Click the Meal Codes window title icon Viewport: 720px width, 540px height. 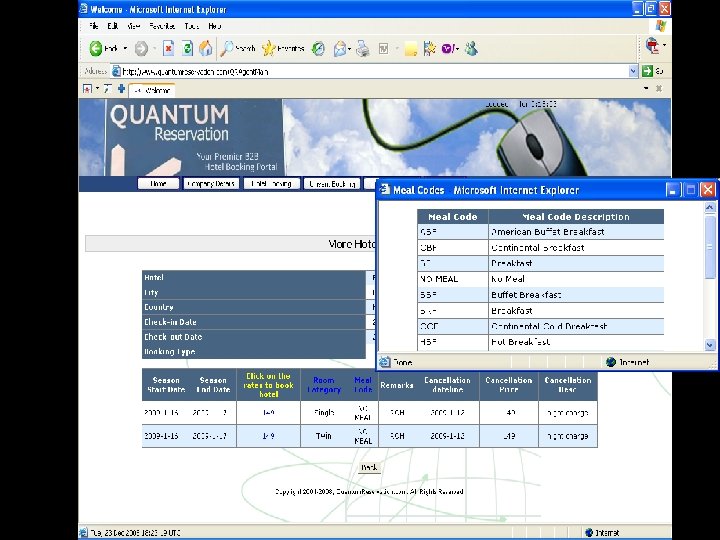point(385,190)
